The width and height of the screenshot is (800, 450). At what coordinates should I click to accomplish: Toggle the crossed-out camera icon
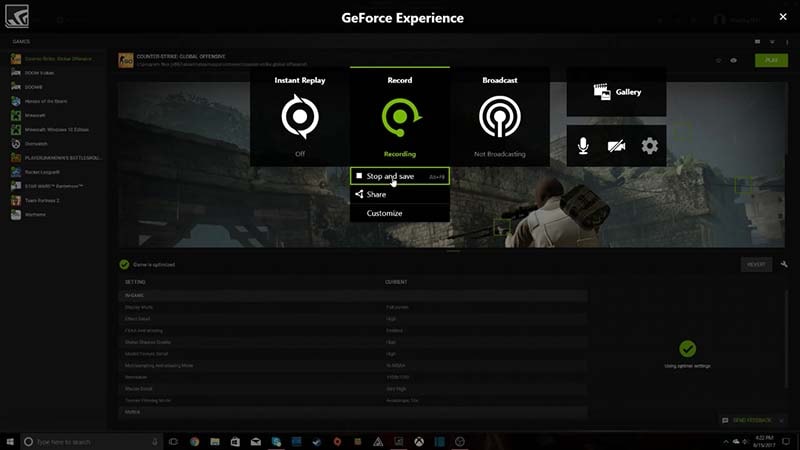(x=616, y=146)
